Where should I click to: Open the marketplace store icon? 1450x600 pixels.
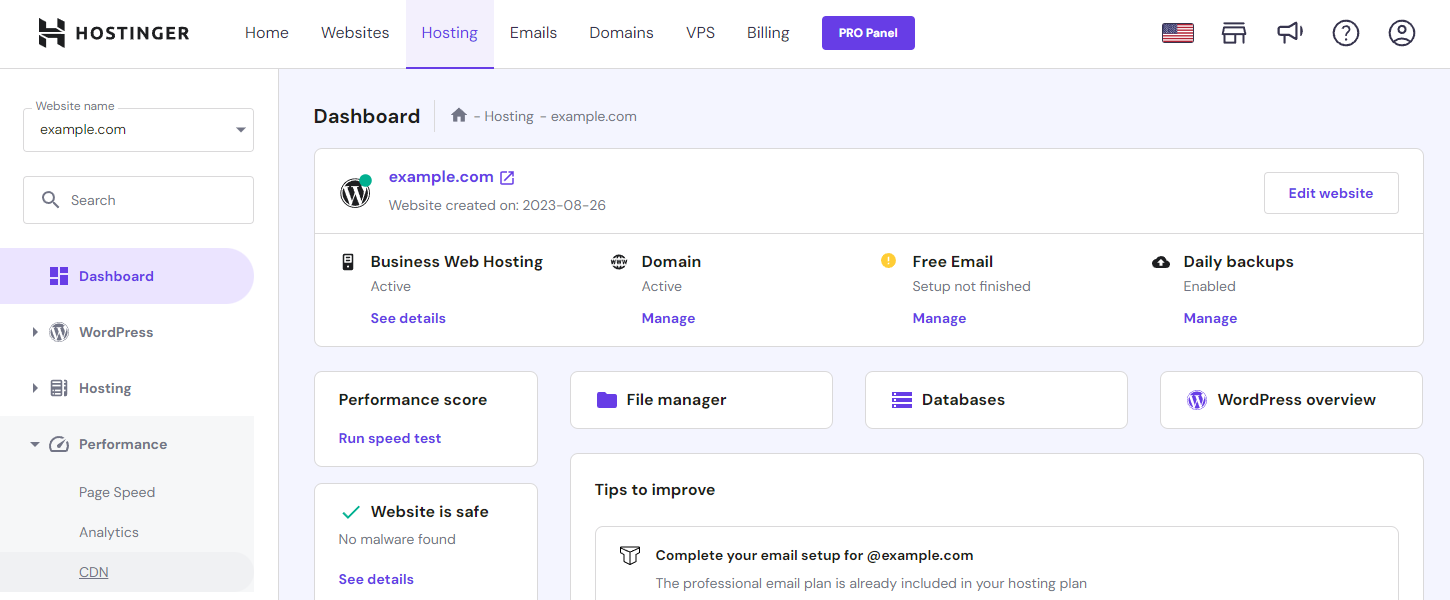pyautogui.click(x=1234, y=33)
